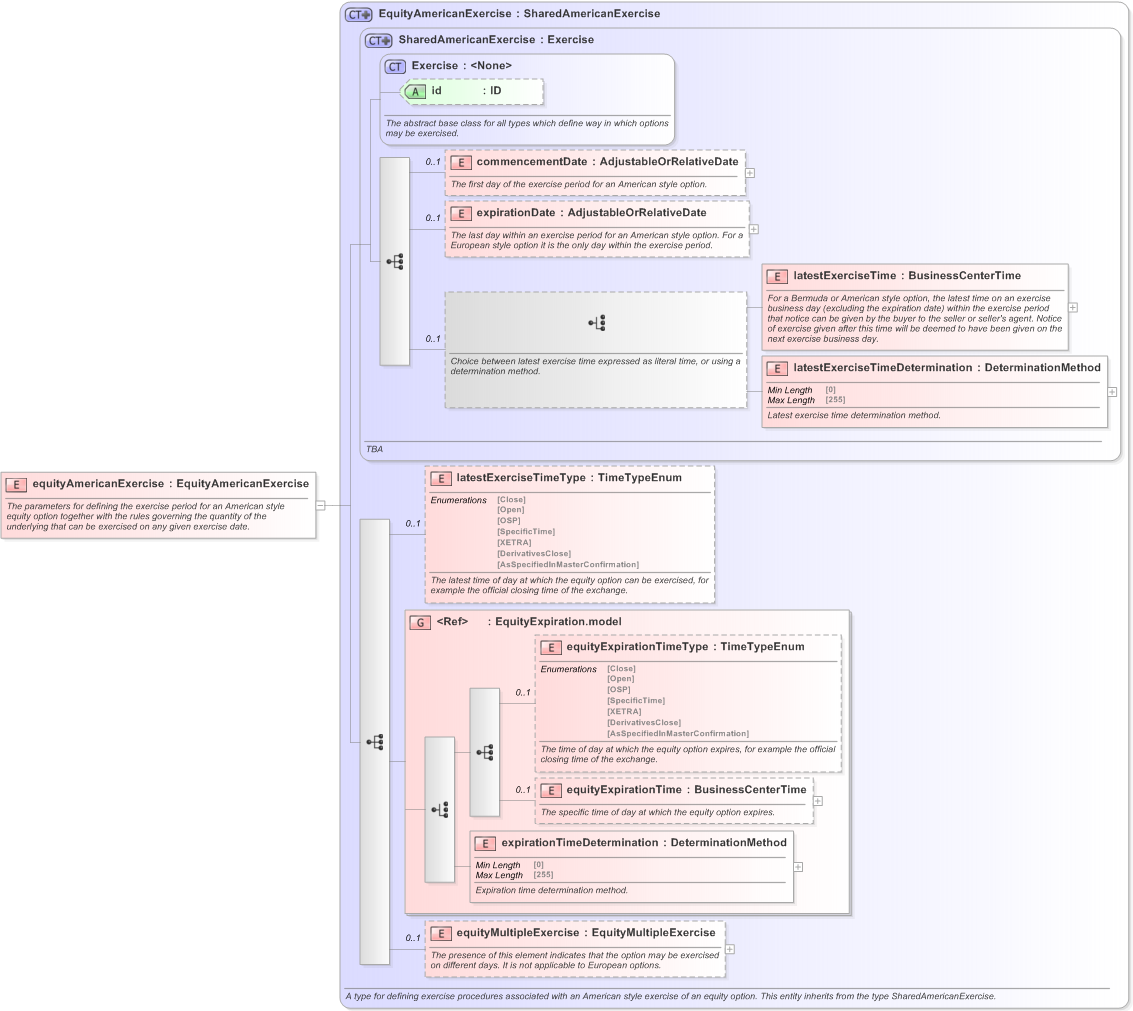Click the sequence icon of EquityAmericanExercise main compositor

[x=375, y=742]
